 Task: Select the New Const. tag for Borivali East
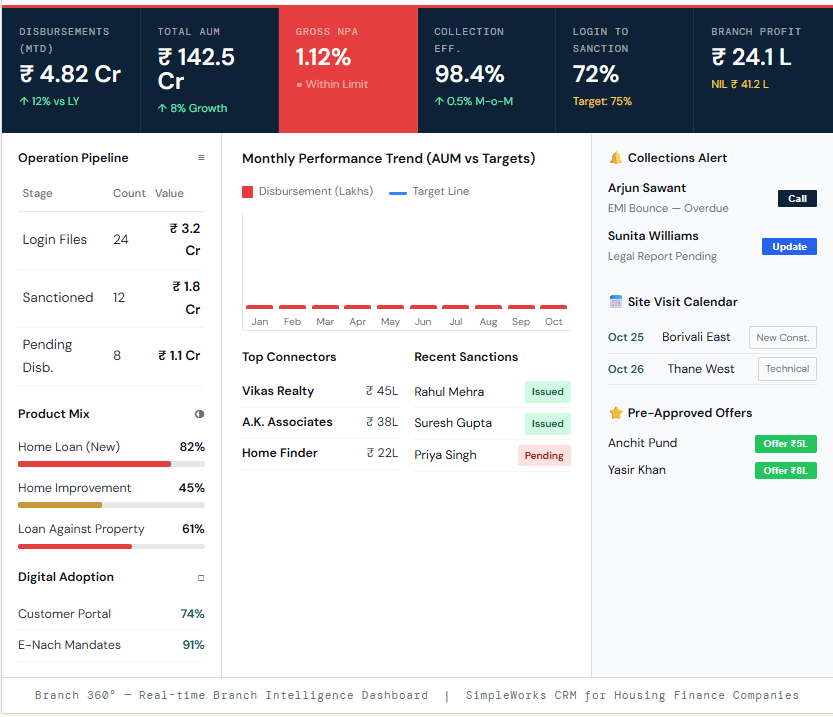[x=782, y=337]
